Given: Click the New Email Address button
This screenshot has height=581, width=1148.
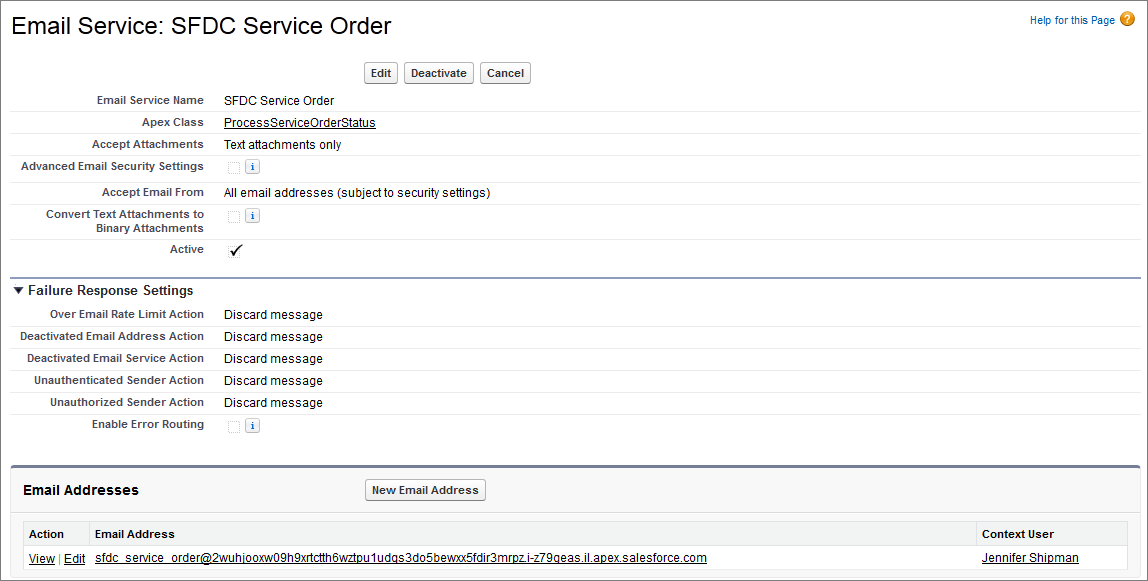Looking at the screenshot, I should pos(425,490).
